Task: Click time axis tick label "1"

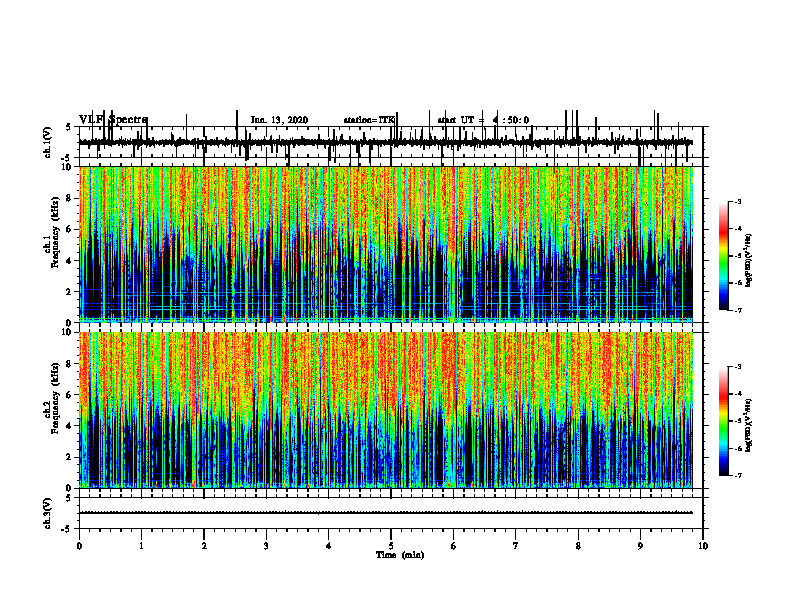Action: coord(141,546)
